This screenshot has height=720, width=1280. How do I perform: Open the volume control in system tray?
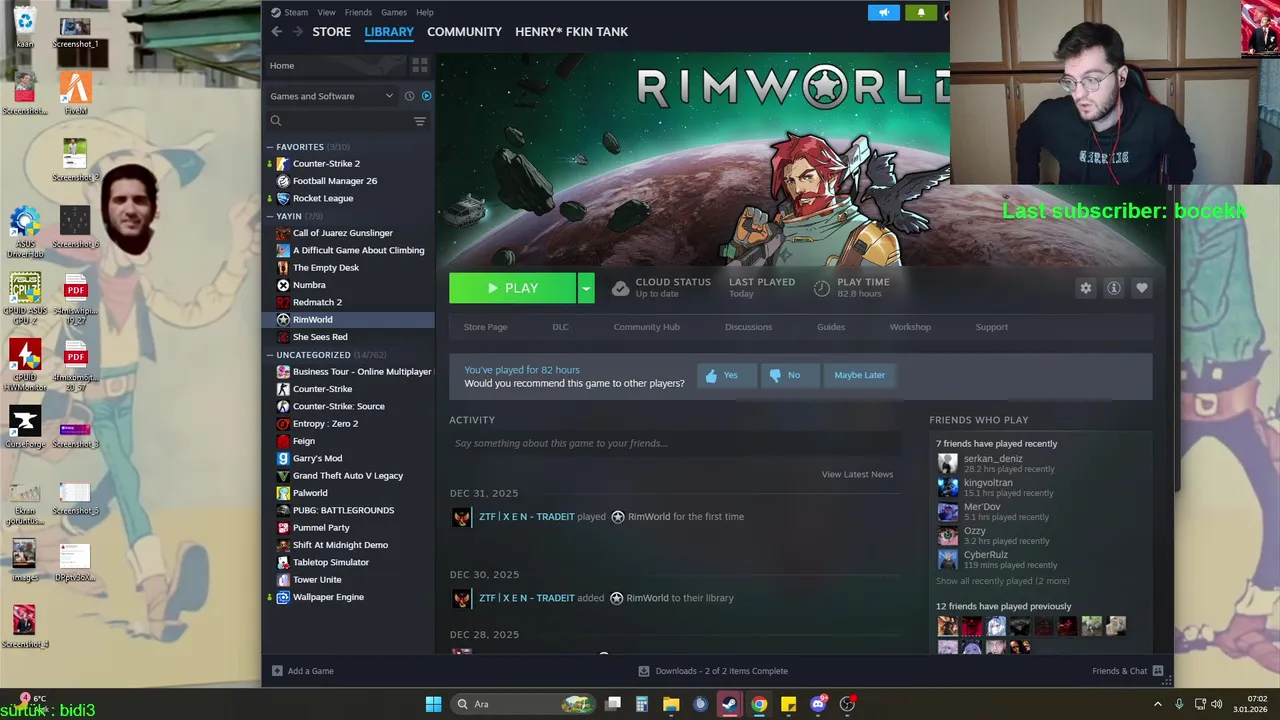pyautogui.click(x=1217, y=704)
